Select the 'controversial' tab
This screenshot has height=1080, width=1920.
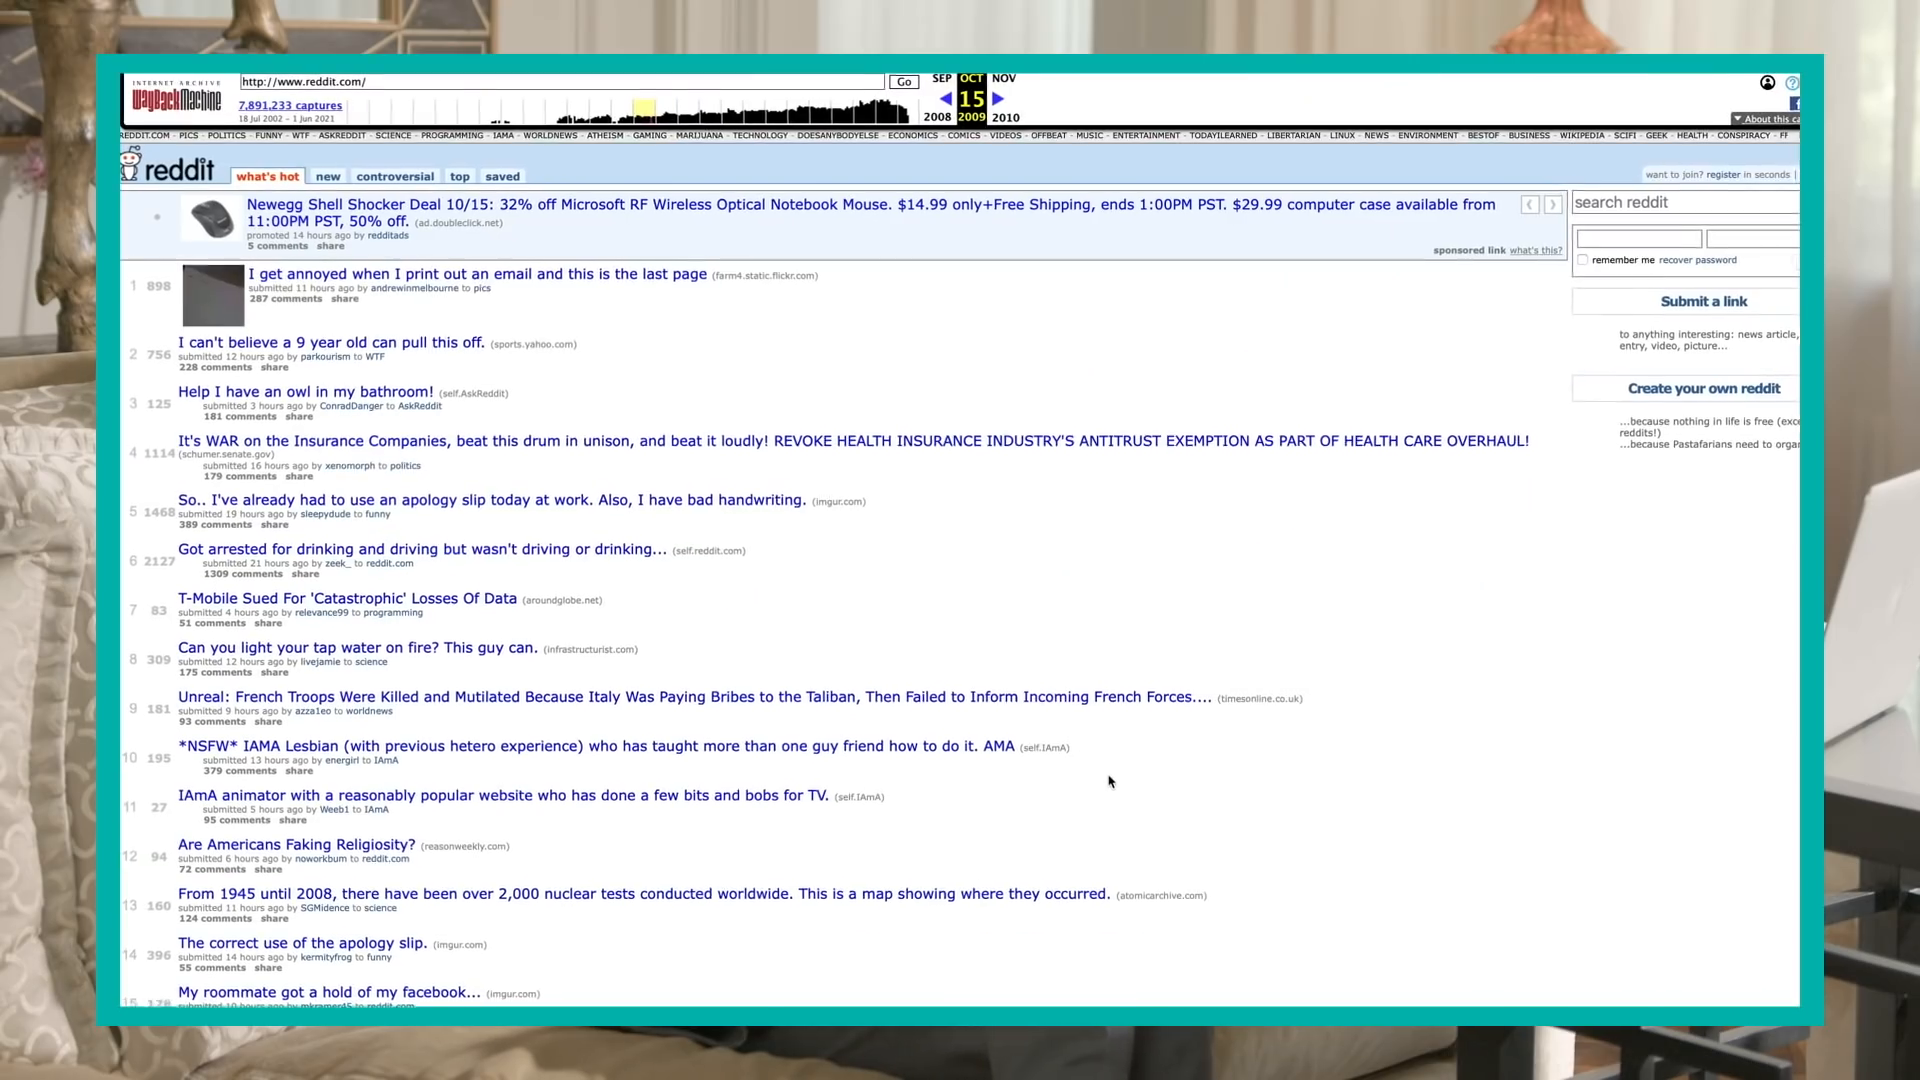pyautogui.click(x=396, y=175)
